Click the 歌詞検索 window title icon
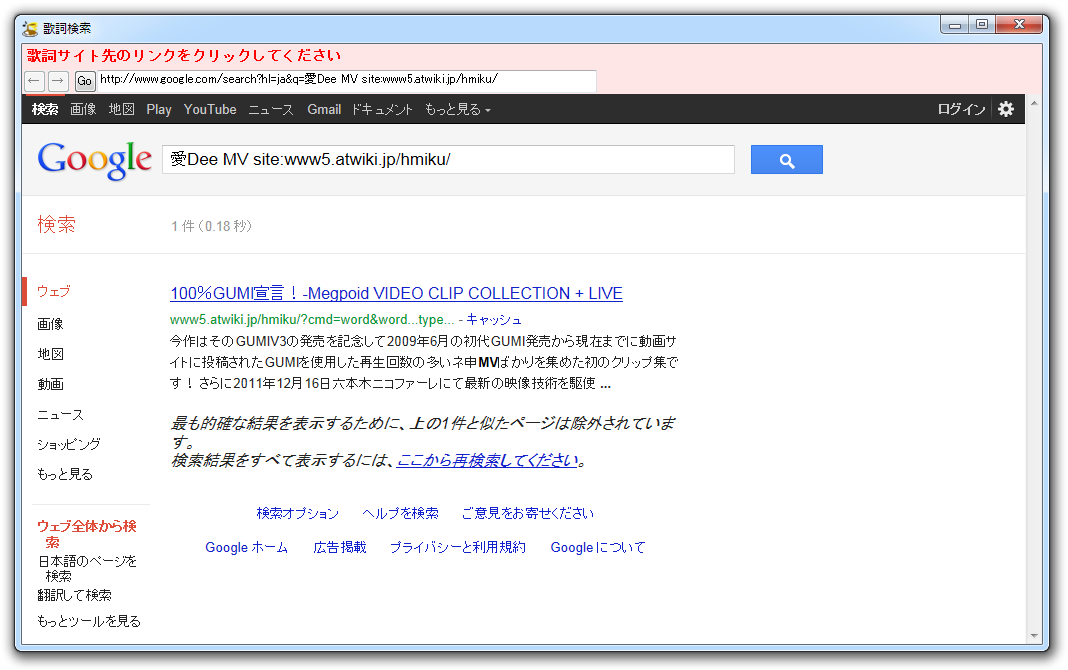Viewport: 1068px width, 670px height. [x=30, y=28]
